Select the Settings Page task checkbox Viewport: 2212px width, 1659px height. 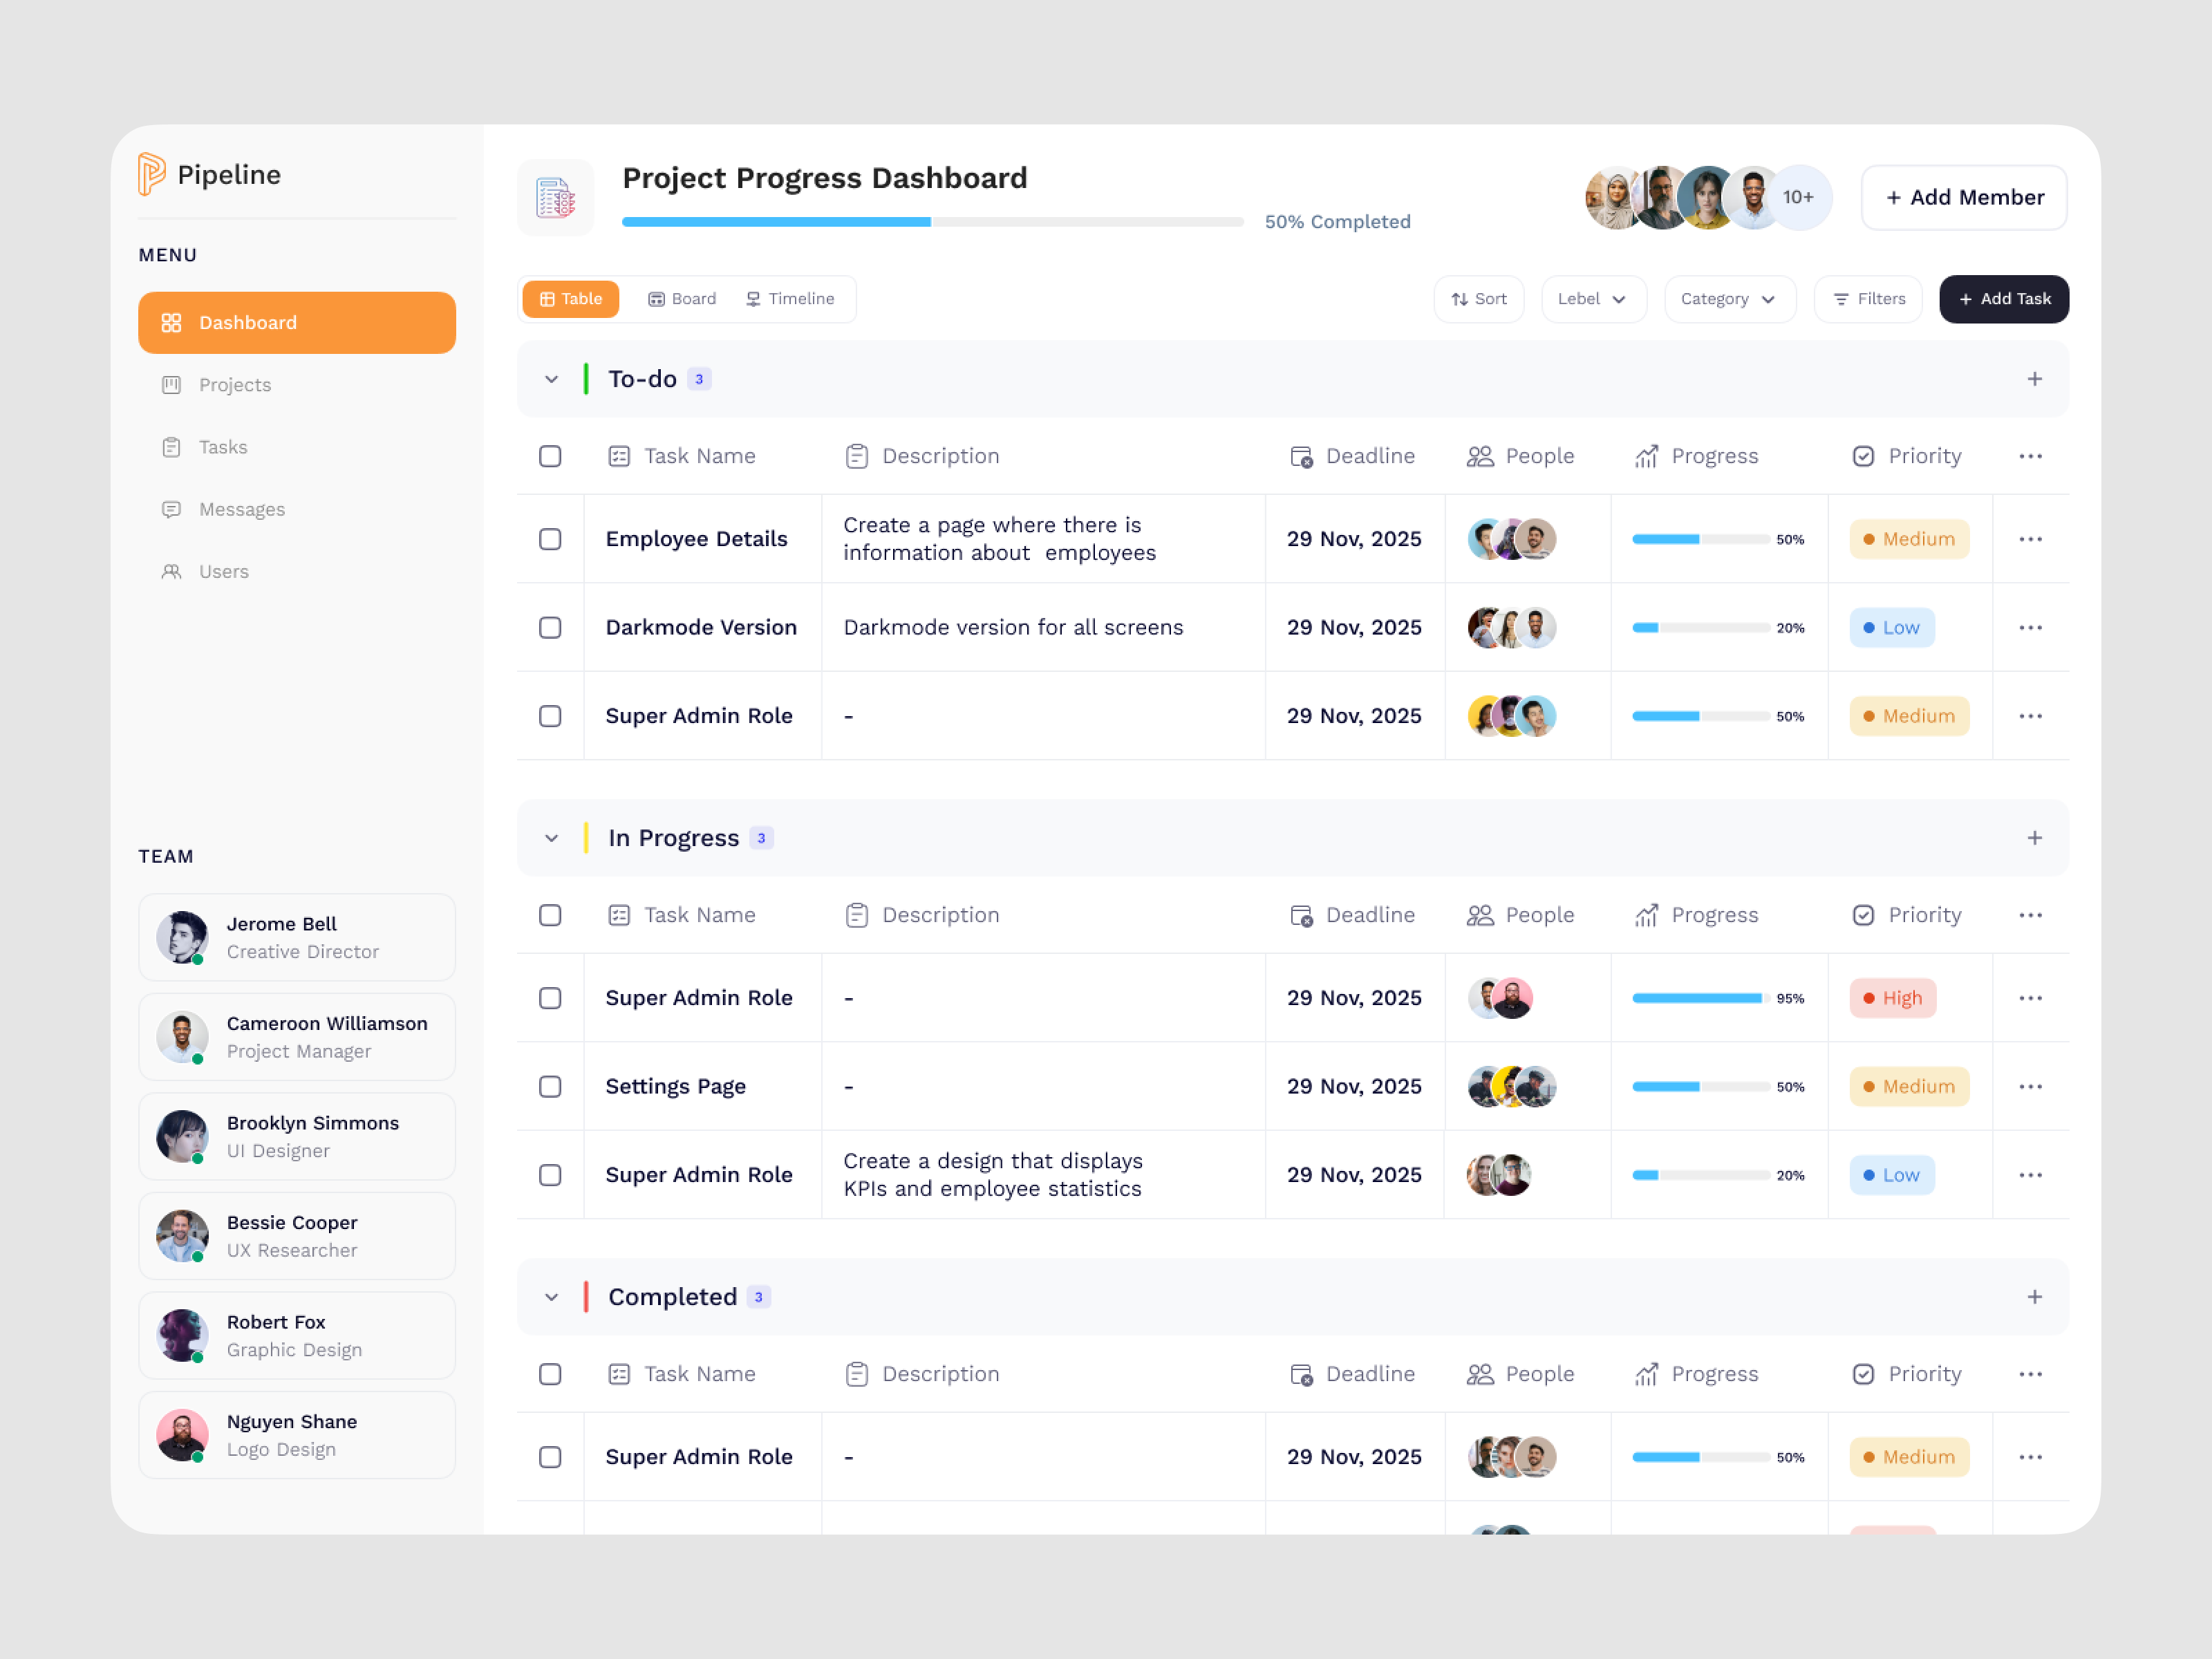pos(550,1086)
